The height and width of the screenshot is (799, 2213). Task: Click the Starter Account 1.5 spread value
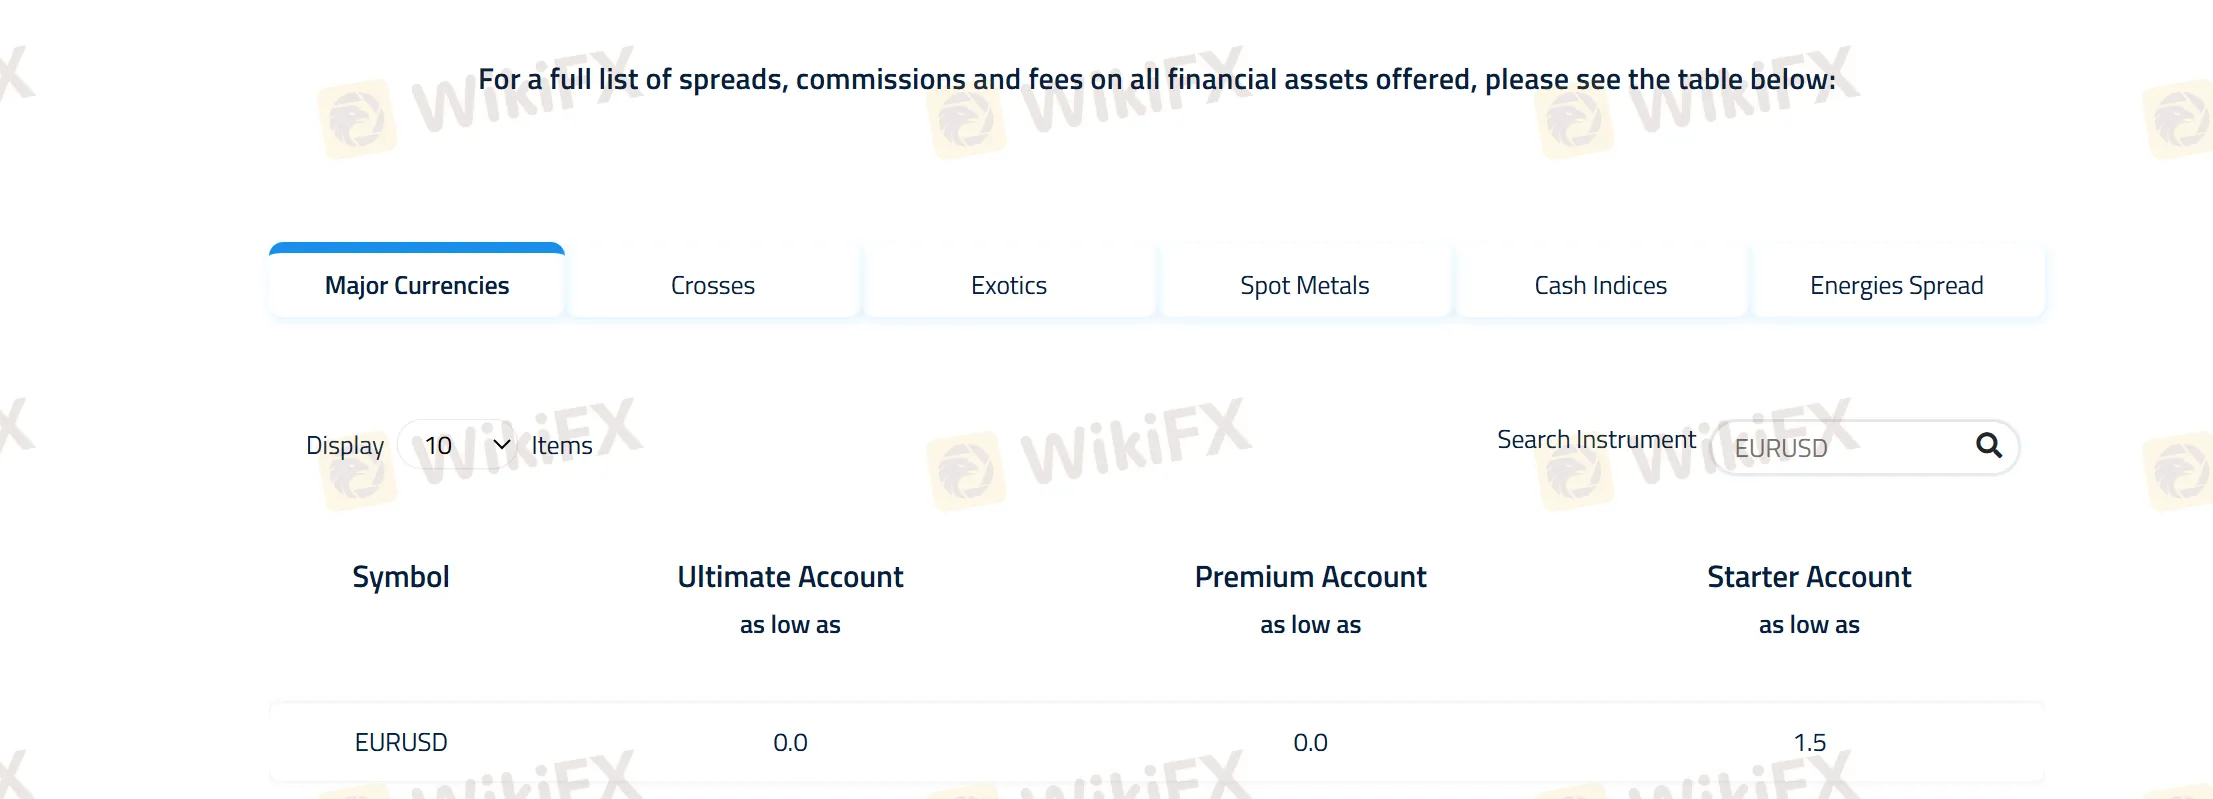(1809, 743)
